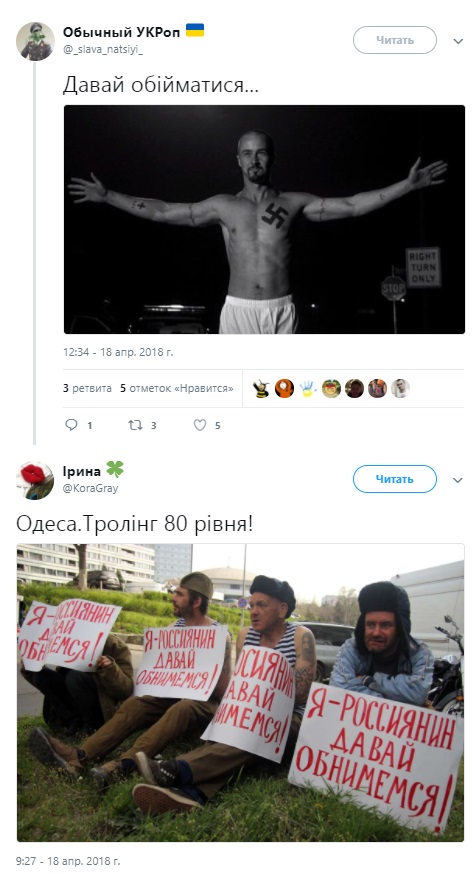Like the tweet with heart icon
Screen dimensions: 472x874
(199, 425)
